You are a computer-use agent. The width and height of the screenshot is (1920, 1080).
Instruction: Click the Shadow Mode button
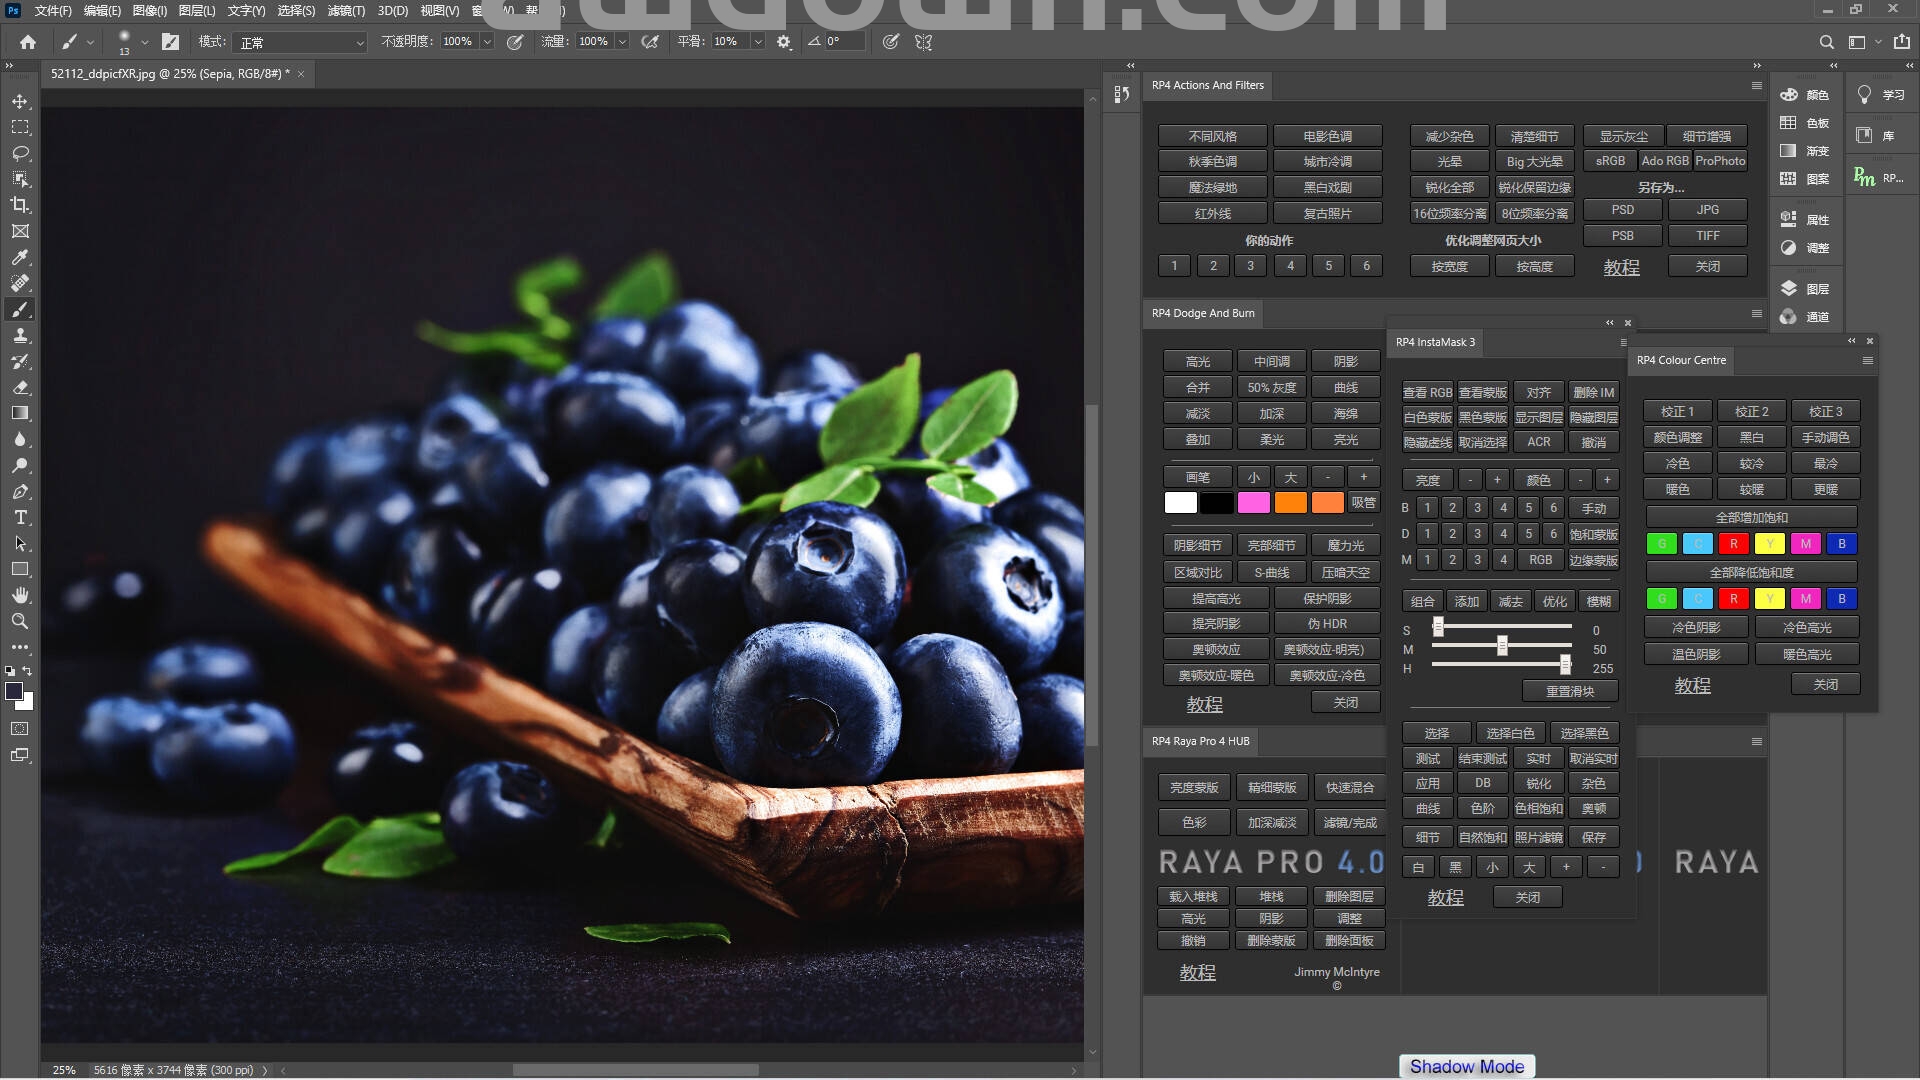[x=1466, y=1066]
